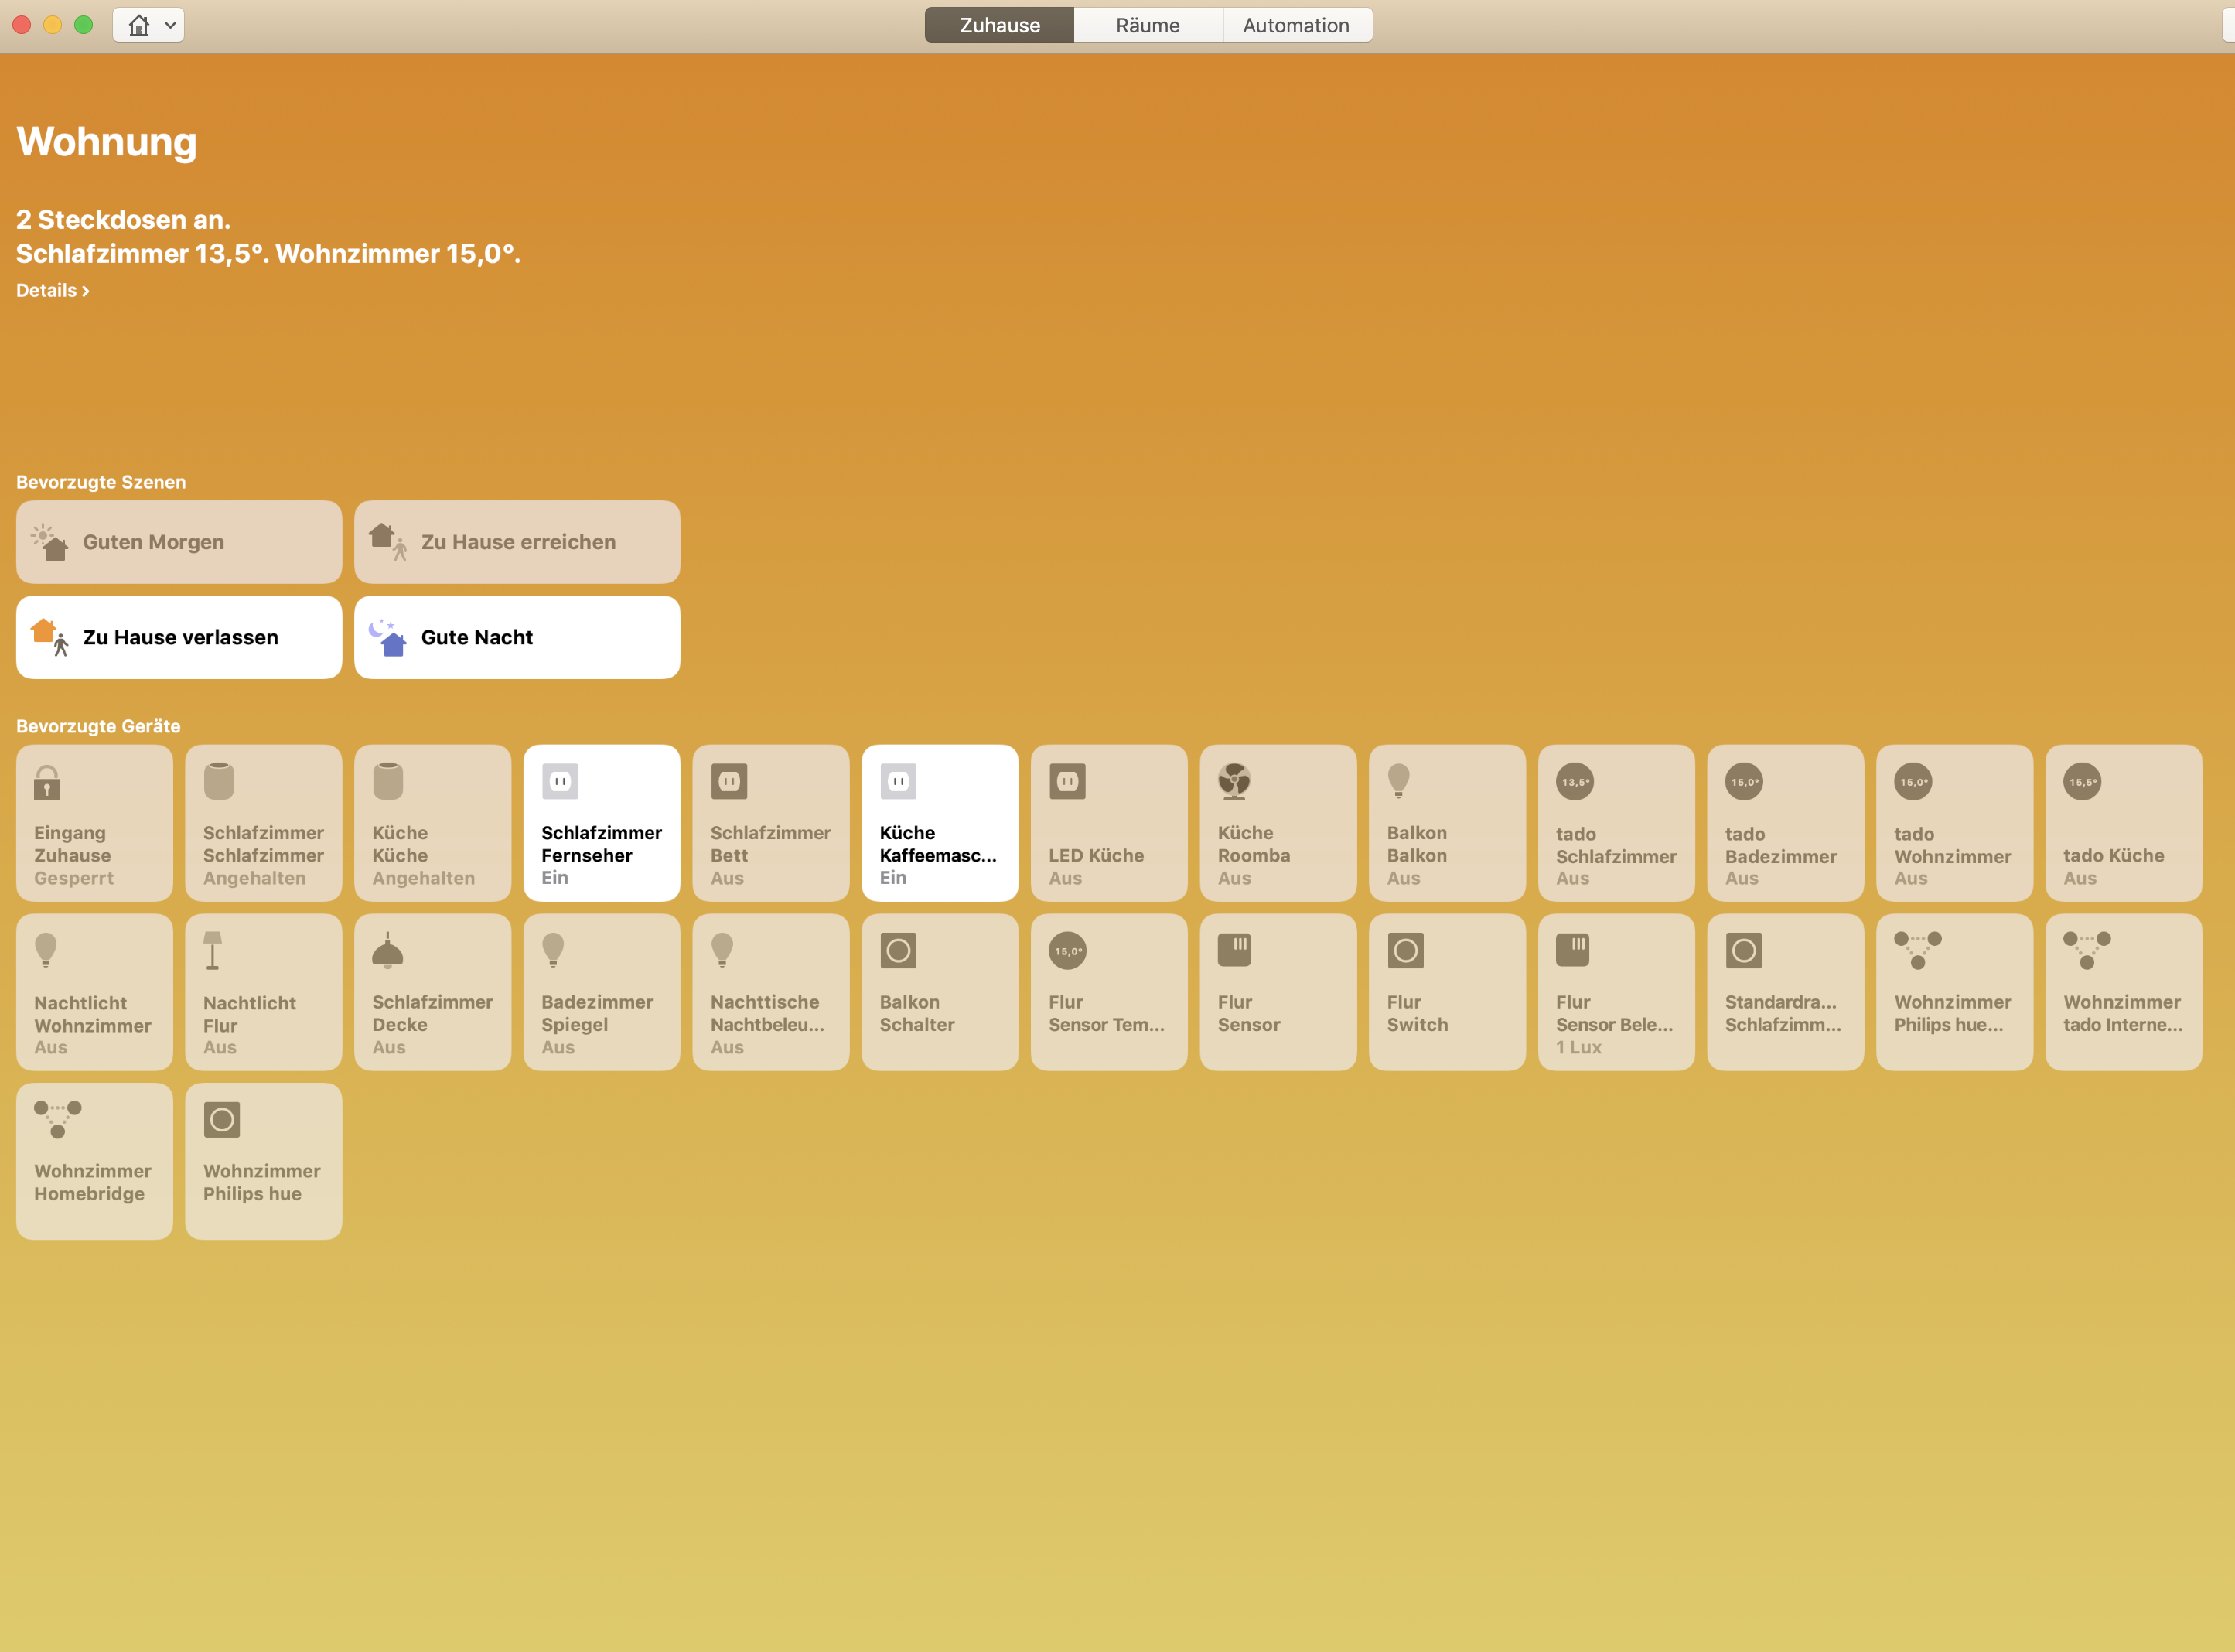
Task: Switch to the Automation tab
Action: pyautogui.click(x=1295, y=25)
